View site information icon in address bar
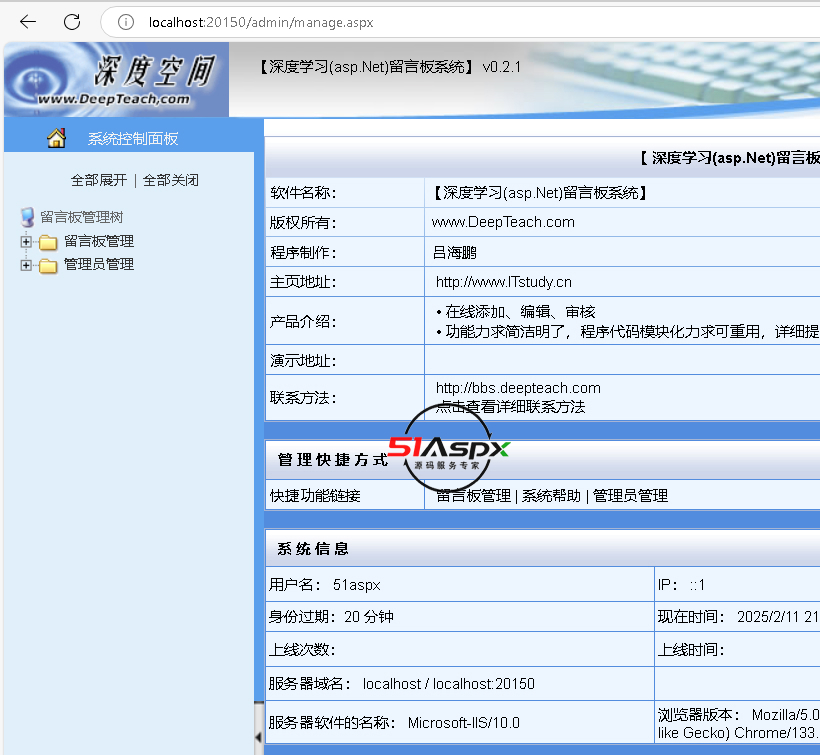The height and width of the screenshot is (755, 820). 126,22
